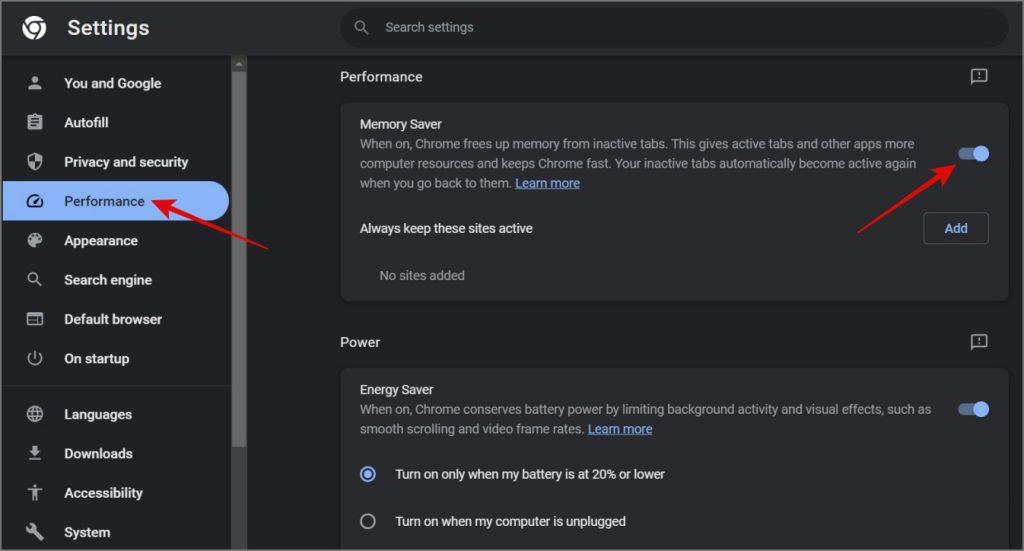Send feedback for the Power section
This screenshot has height=551, width=1024.
click(978, 341)
